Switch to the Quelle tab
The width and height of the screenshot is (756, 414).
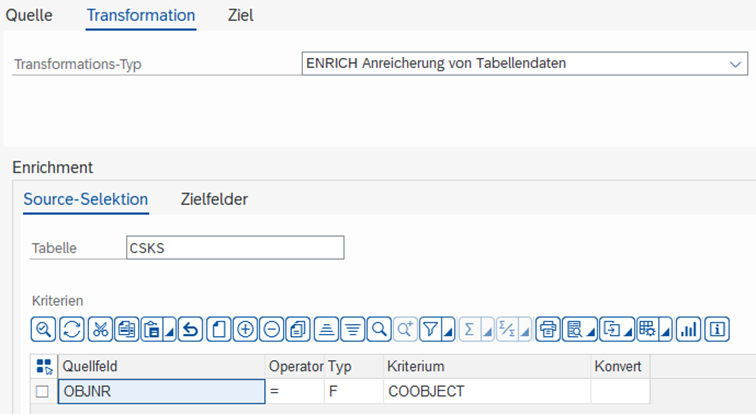(29, 15)
